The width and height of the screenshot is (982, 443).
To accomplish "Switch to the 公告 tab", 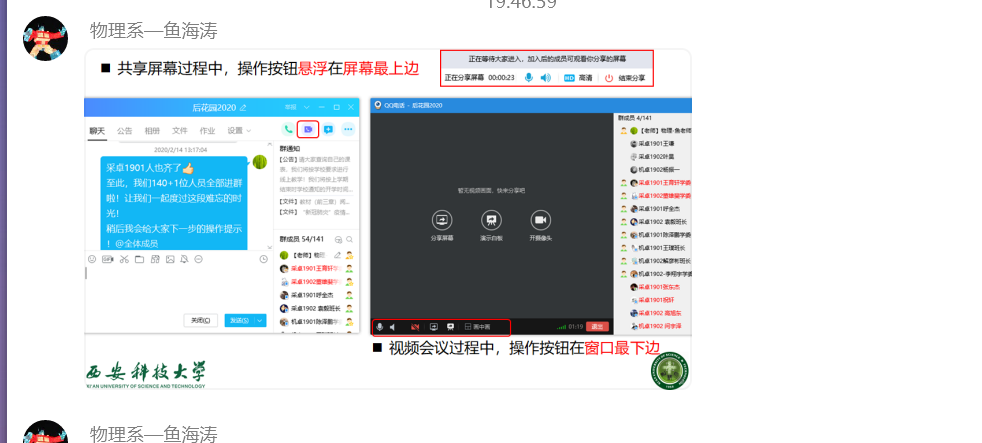I will [124, 130].
